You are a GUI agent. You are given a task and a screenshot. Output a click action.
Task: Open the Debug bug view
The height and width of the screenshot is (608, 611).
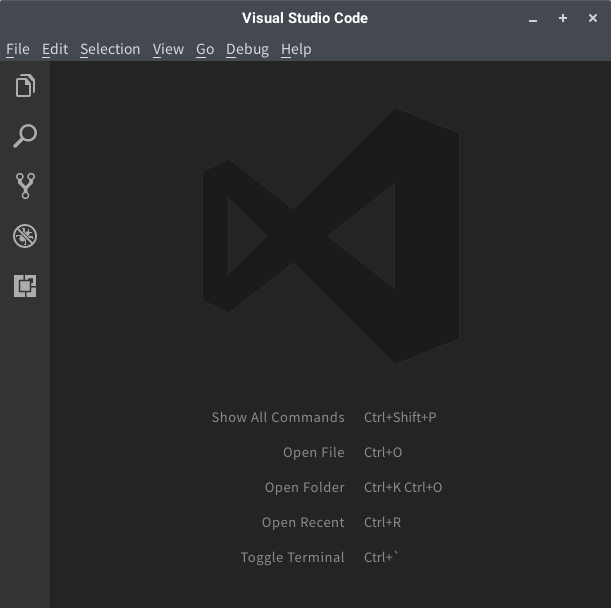tap(25, 236)
